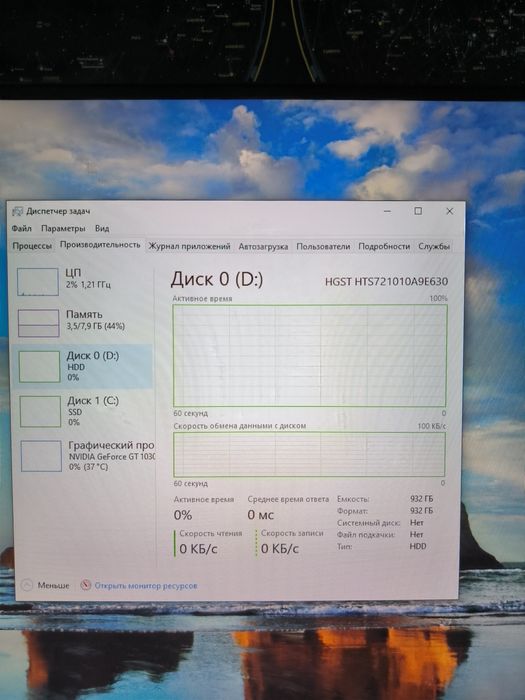Collapse the view with Меньше button
525x700 pixels.
46,585
